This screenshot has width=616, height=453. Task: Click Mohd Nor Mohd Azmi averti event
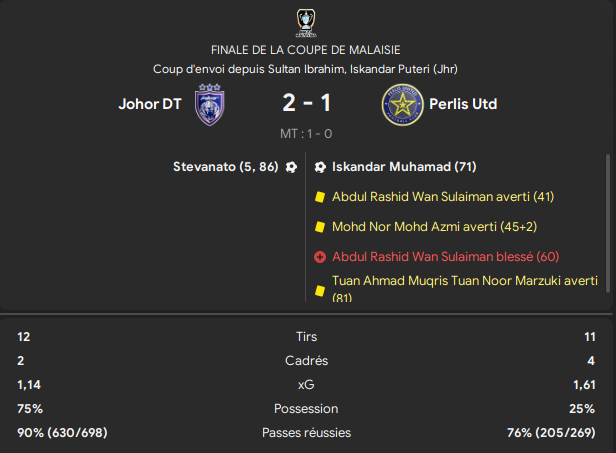434,227
